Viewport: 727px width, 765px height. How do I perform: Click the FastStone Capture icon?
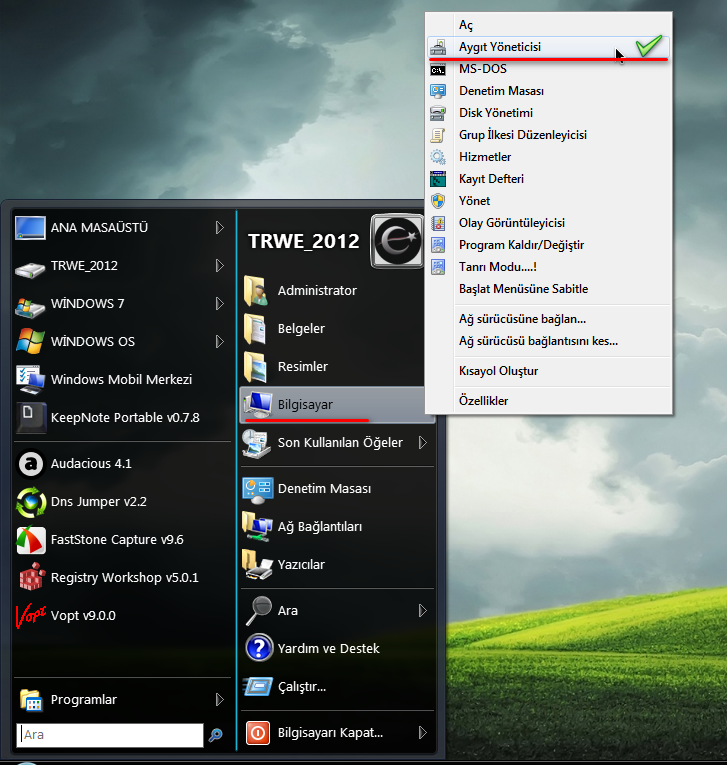(31, 540)
